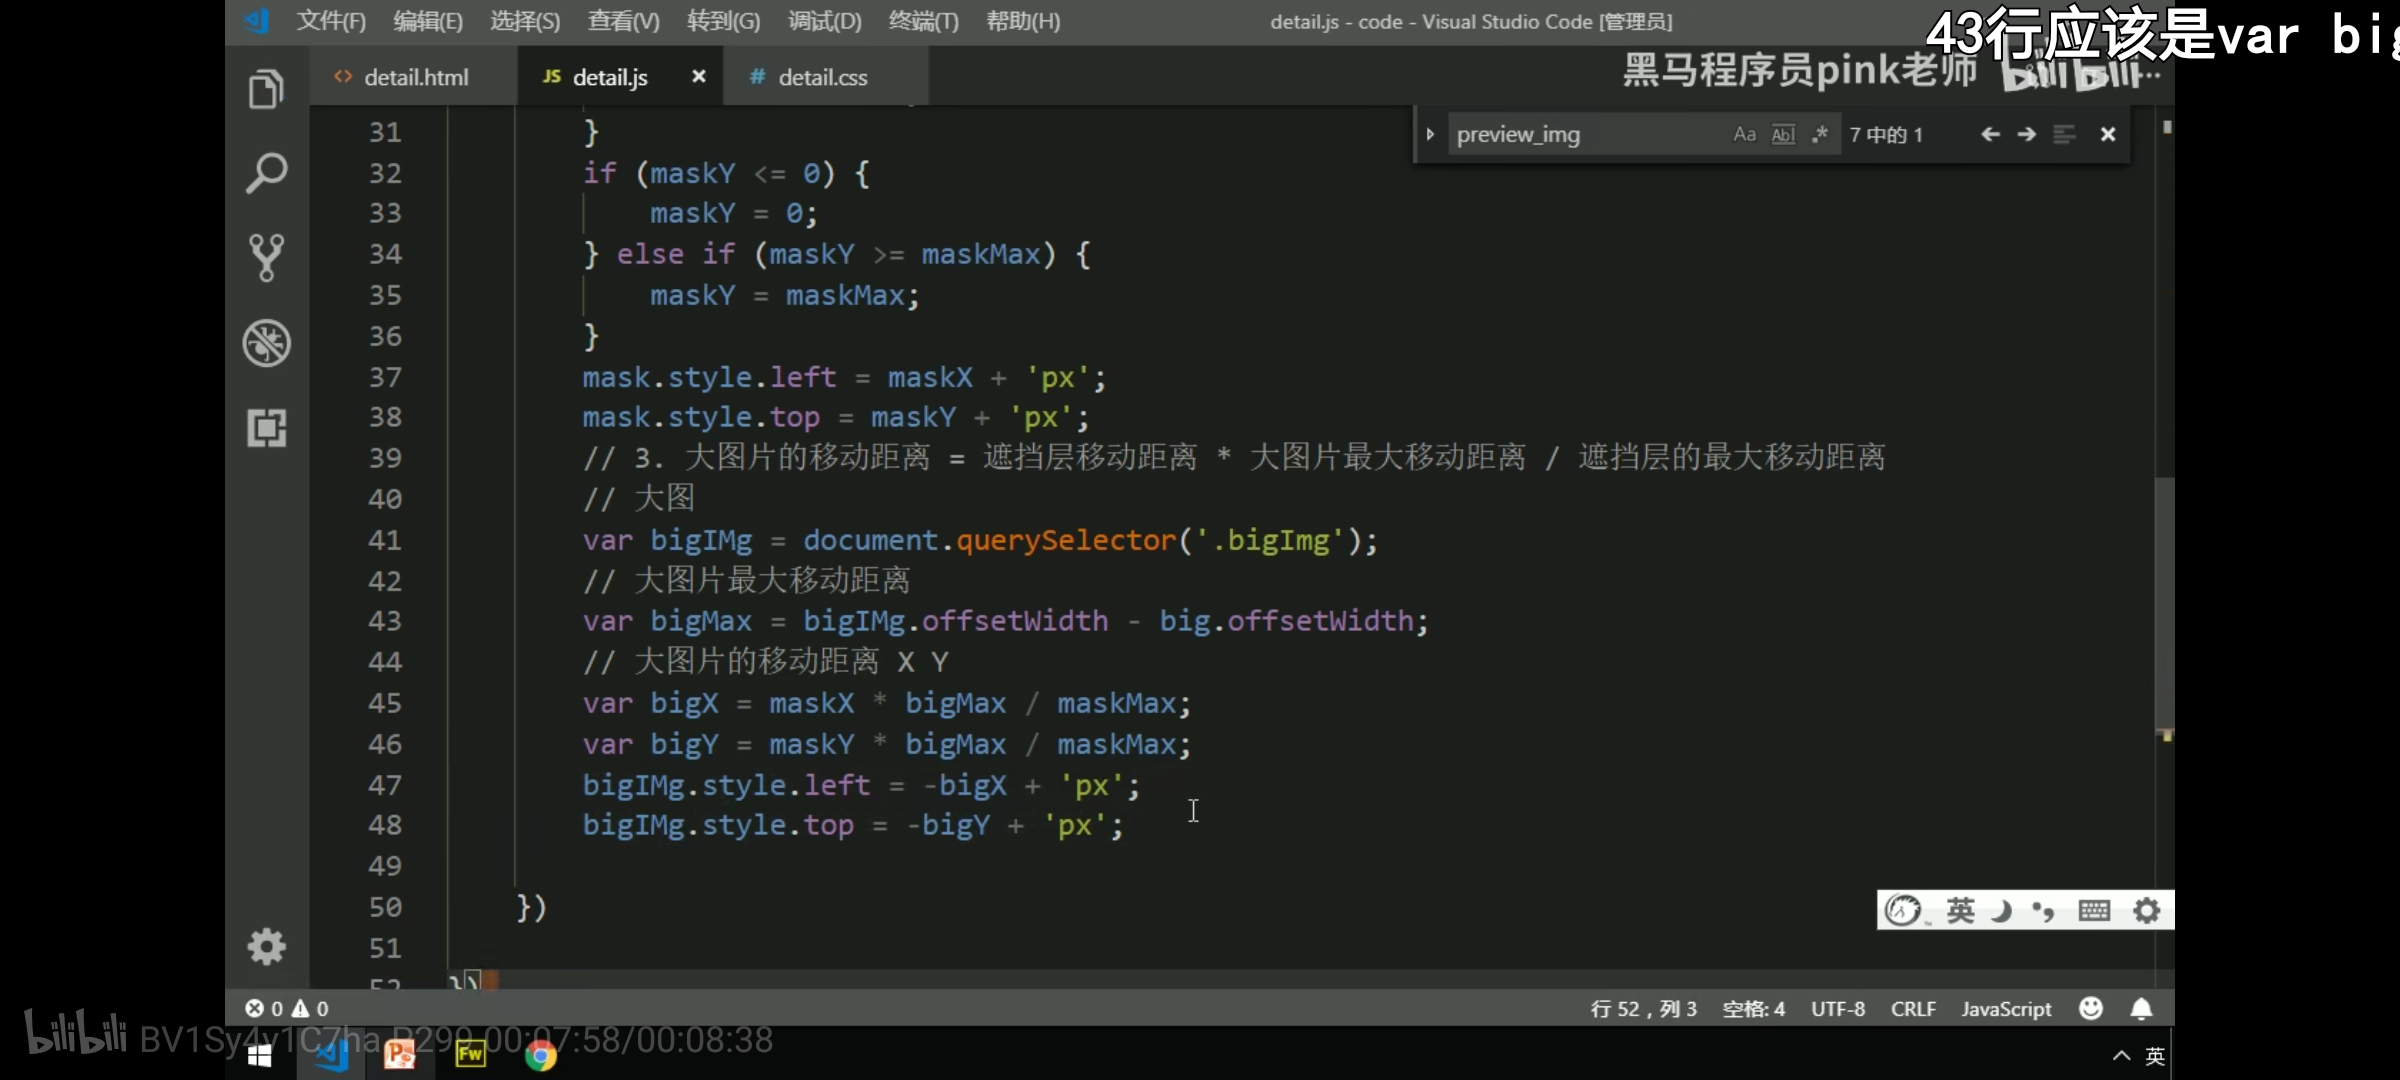Click the 英 input indicator in system tray
This screenshot has height=1080, width=2400.
coord(2155,1056)
